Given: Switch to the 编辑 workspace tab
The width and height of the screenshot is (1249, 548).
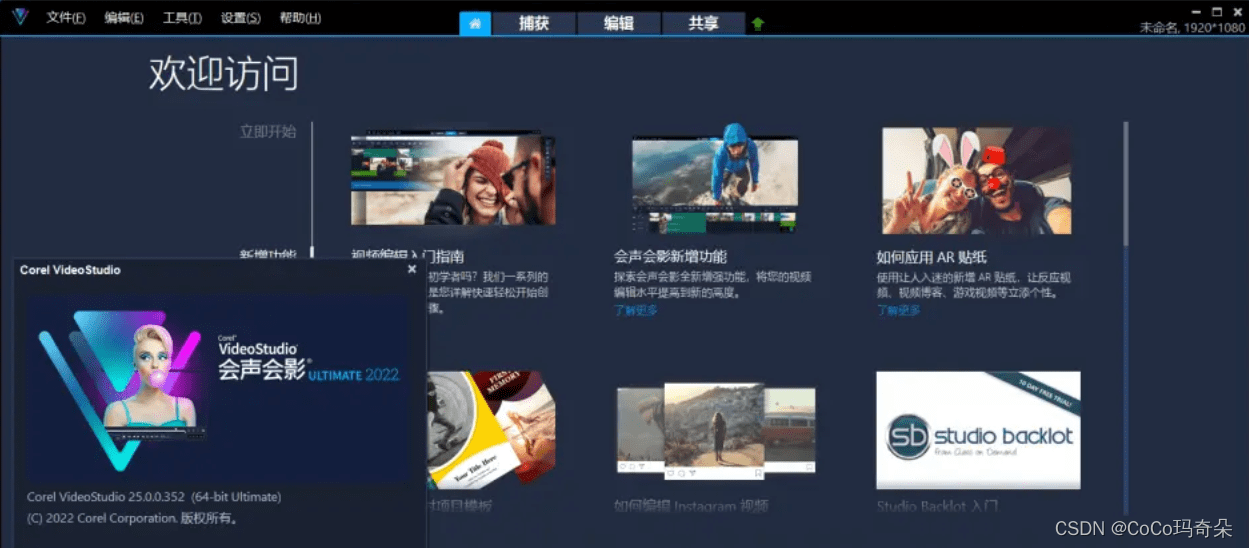Looking at the screenshot, I should (x=619, y=23).
